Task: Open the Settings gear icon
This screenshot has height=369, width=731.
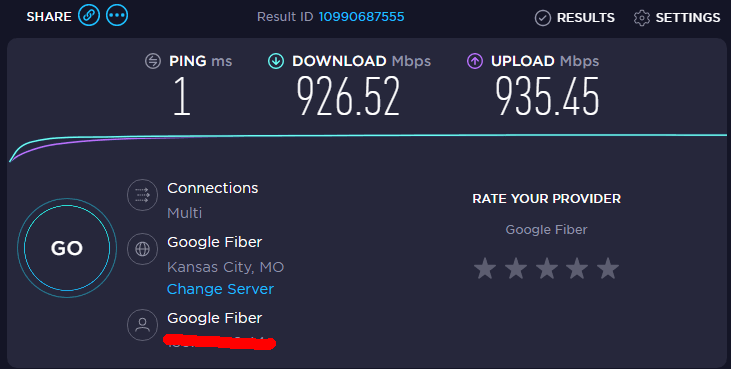Action: 642,18
